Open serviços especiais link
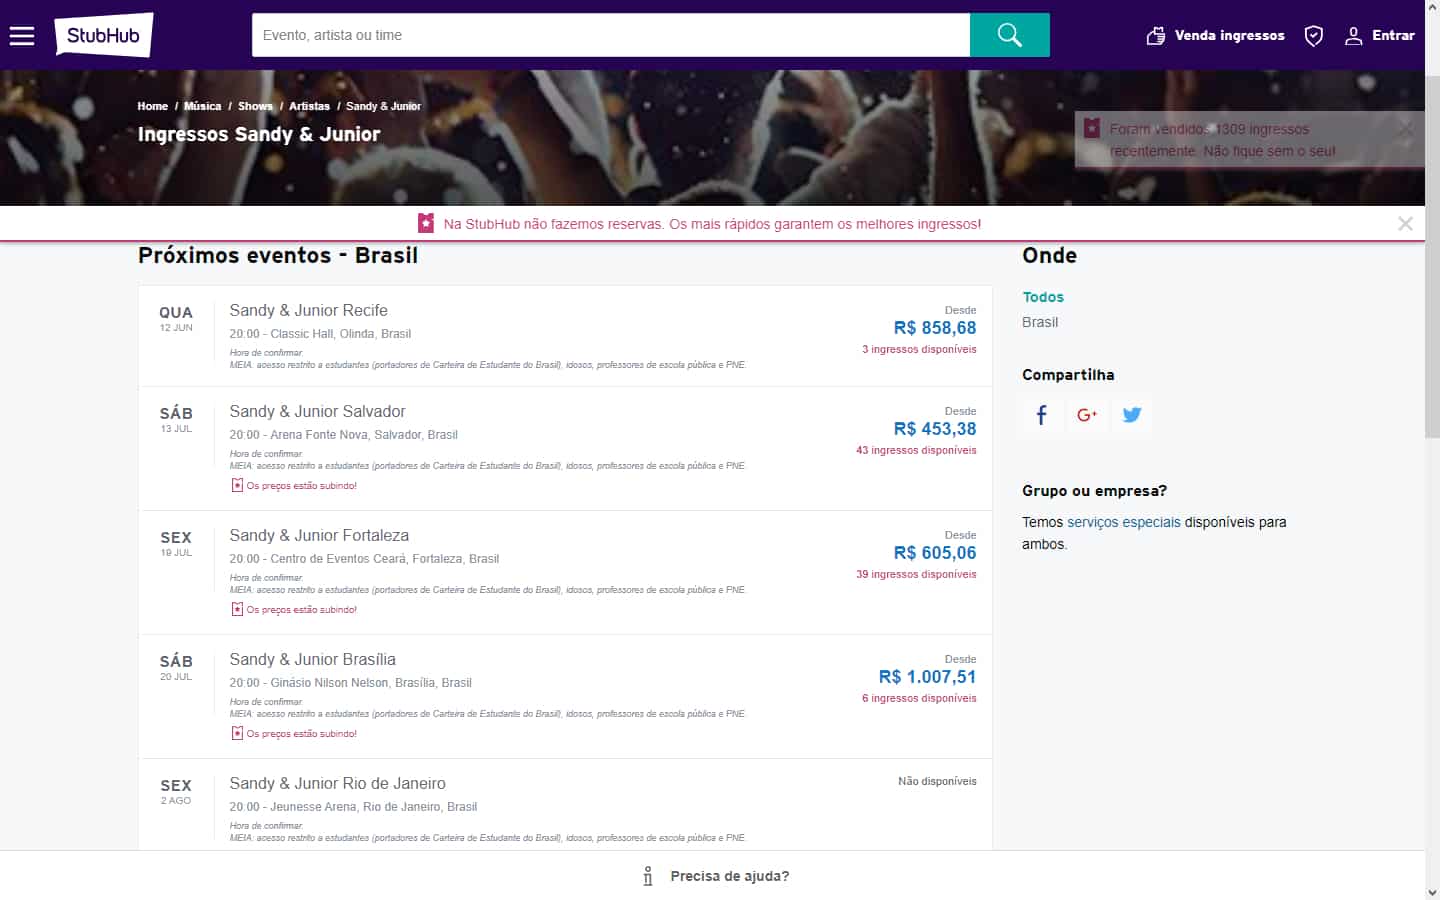 pos(1124,522)
